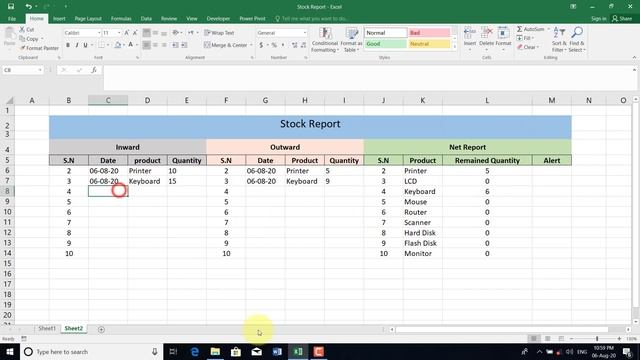Toggle Middle Align vertical alignment
The width and height of the screenshot is (640, 360).
click(155, 33)
